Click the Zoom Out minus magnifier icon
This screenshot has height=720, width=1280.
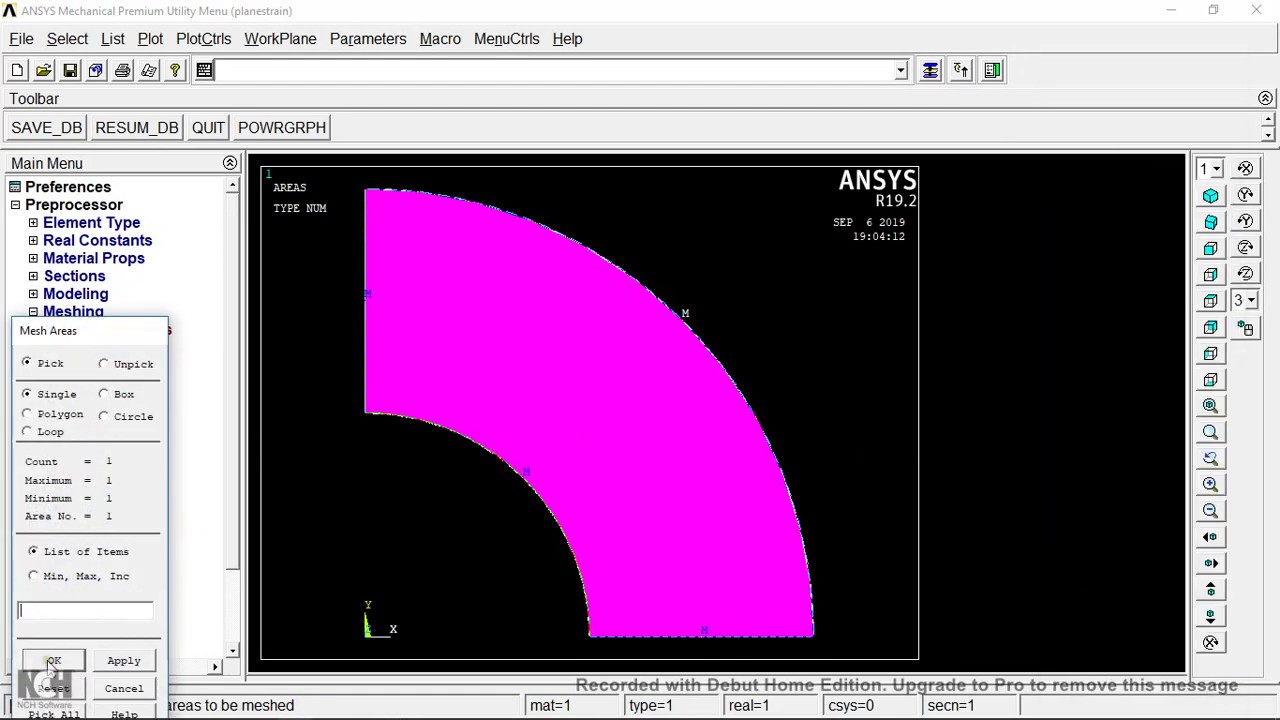click(1211, 510)
